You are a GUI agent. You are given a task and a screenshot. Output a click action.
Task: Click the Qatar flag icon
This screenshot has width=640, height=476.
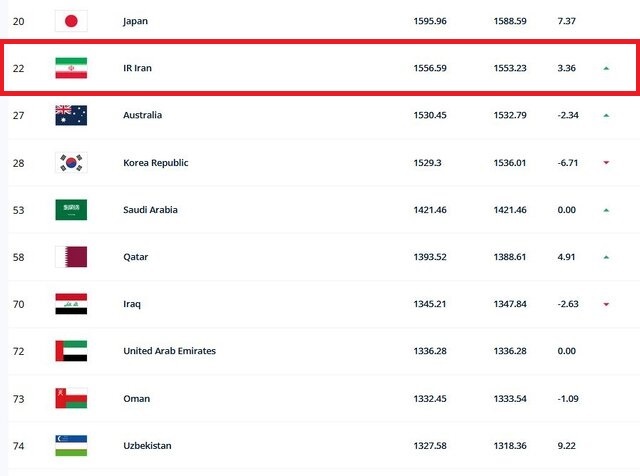(x=71, y=257)
